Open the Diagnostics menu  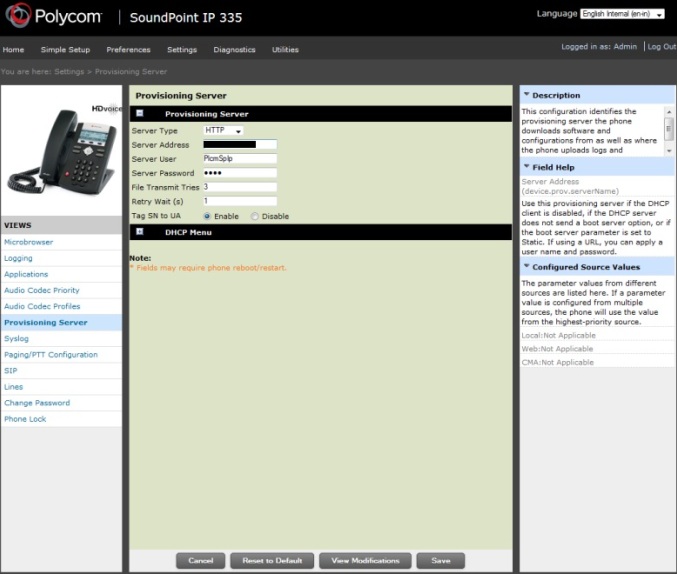coord(234,50)
